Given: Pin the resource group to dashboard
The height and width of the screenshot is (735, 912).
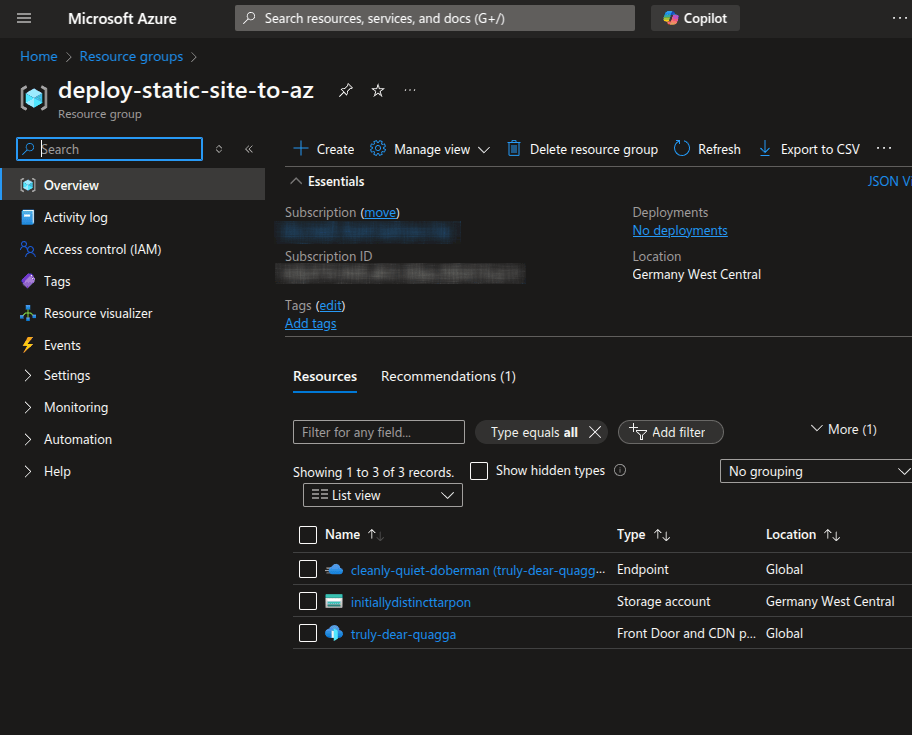Looking at the screenshot, I should (345, 91).
